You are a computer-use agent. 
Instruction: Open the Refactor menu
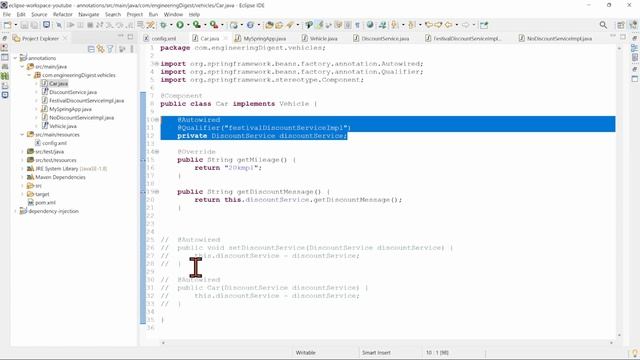pos(62,14)
